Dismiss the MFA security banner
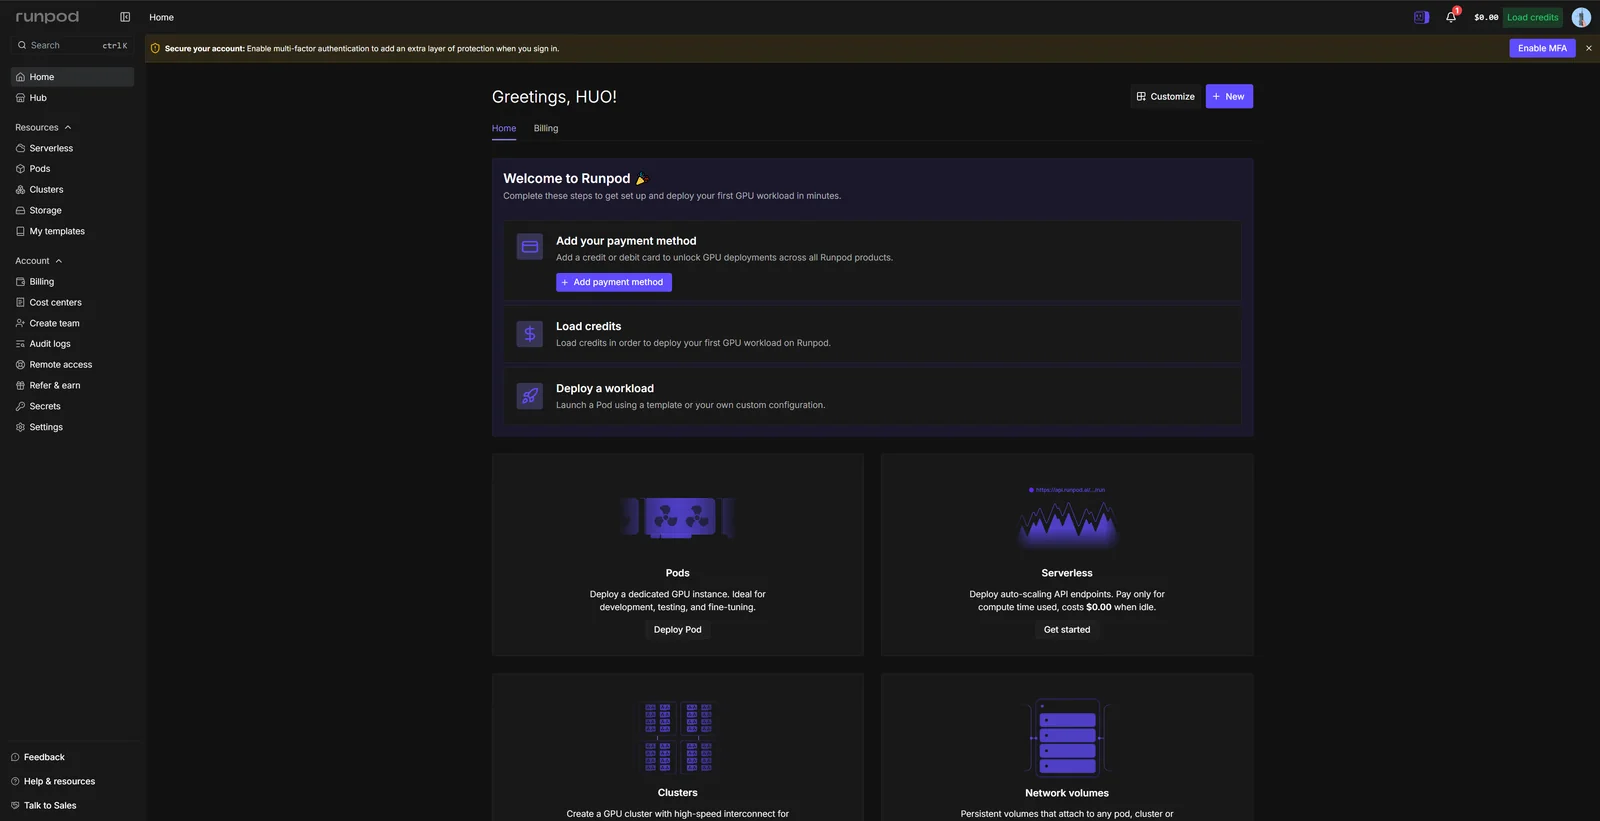This screenshot has width=1600, height=821. pyautogui.click(x=1589, y=48)
